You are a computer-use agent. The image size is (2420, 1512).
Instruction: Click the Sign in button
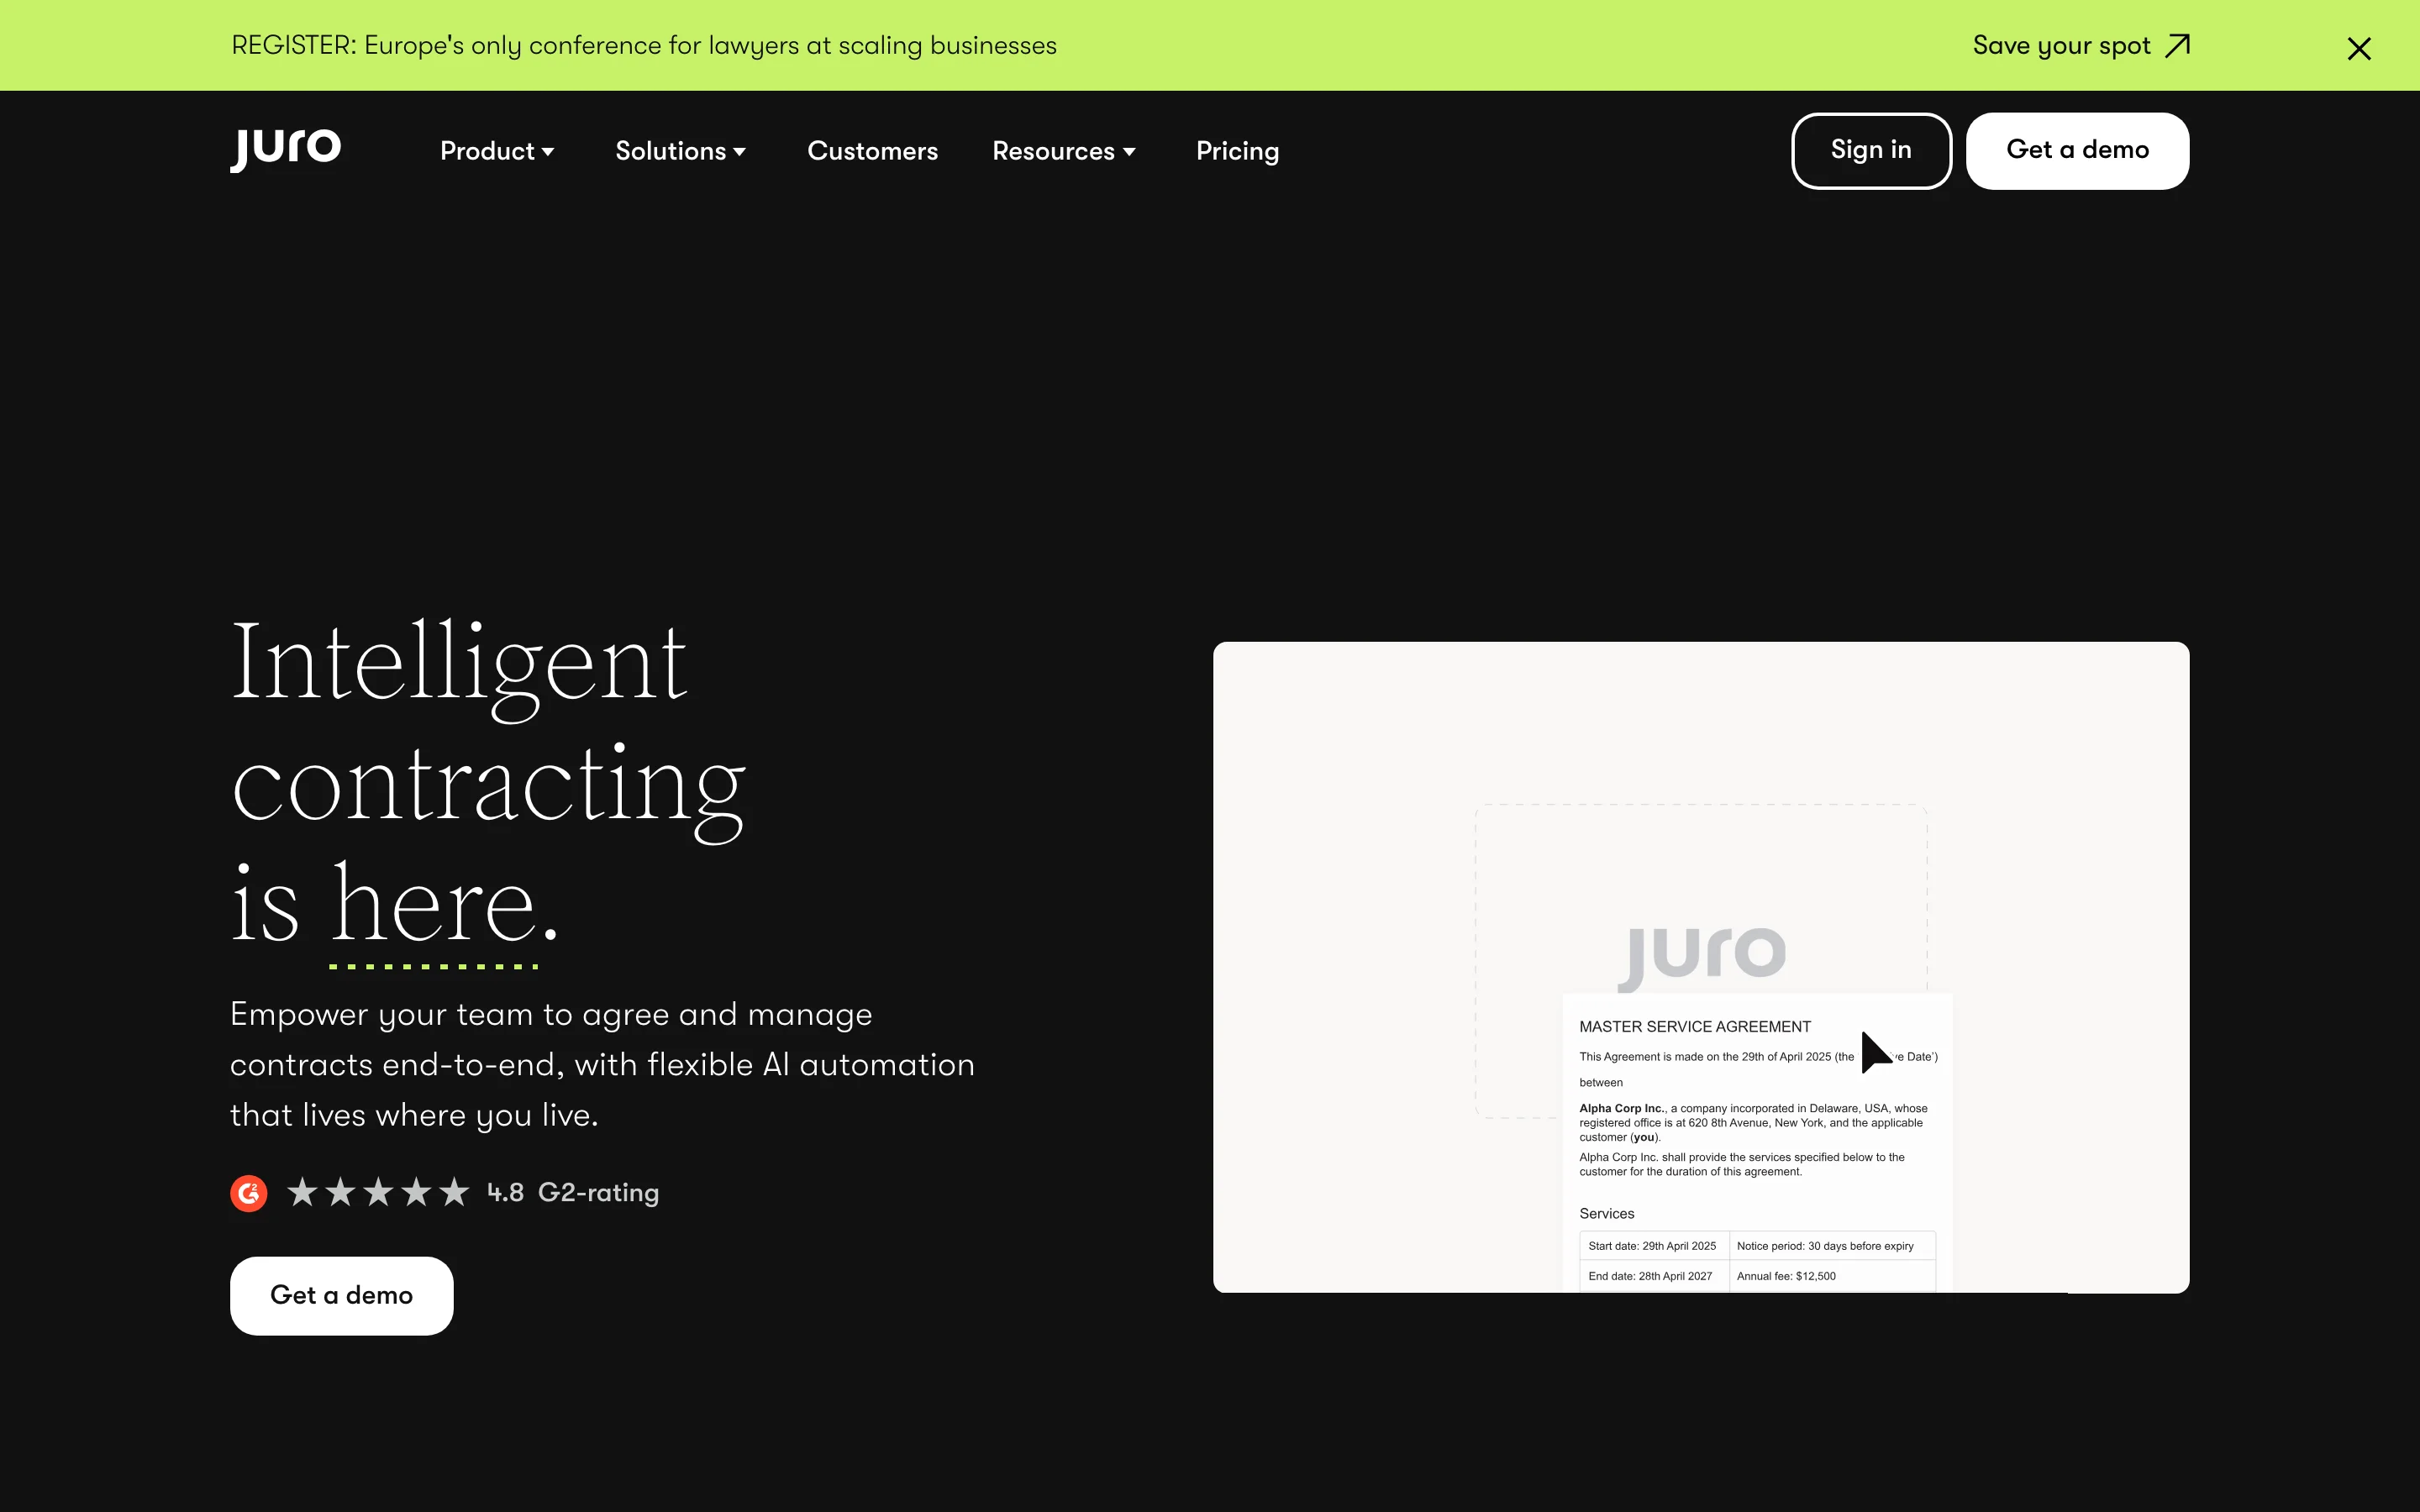coord(1870,150)
